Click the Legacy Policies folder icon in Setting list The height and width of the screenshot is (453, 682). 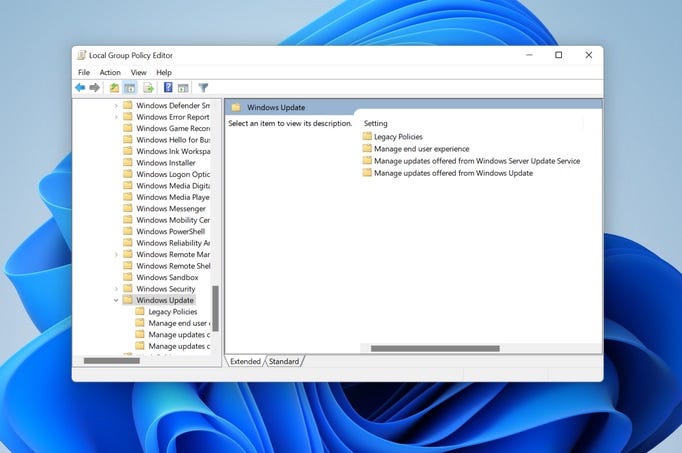[367, 136]
